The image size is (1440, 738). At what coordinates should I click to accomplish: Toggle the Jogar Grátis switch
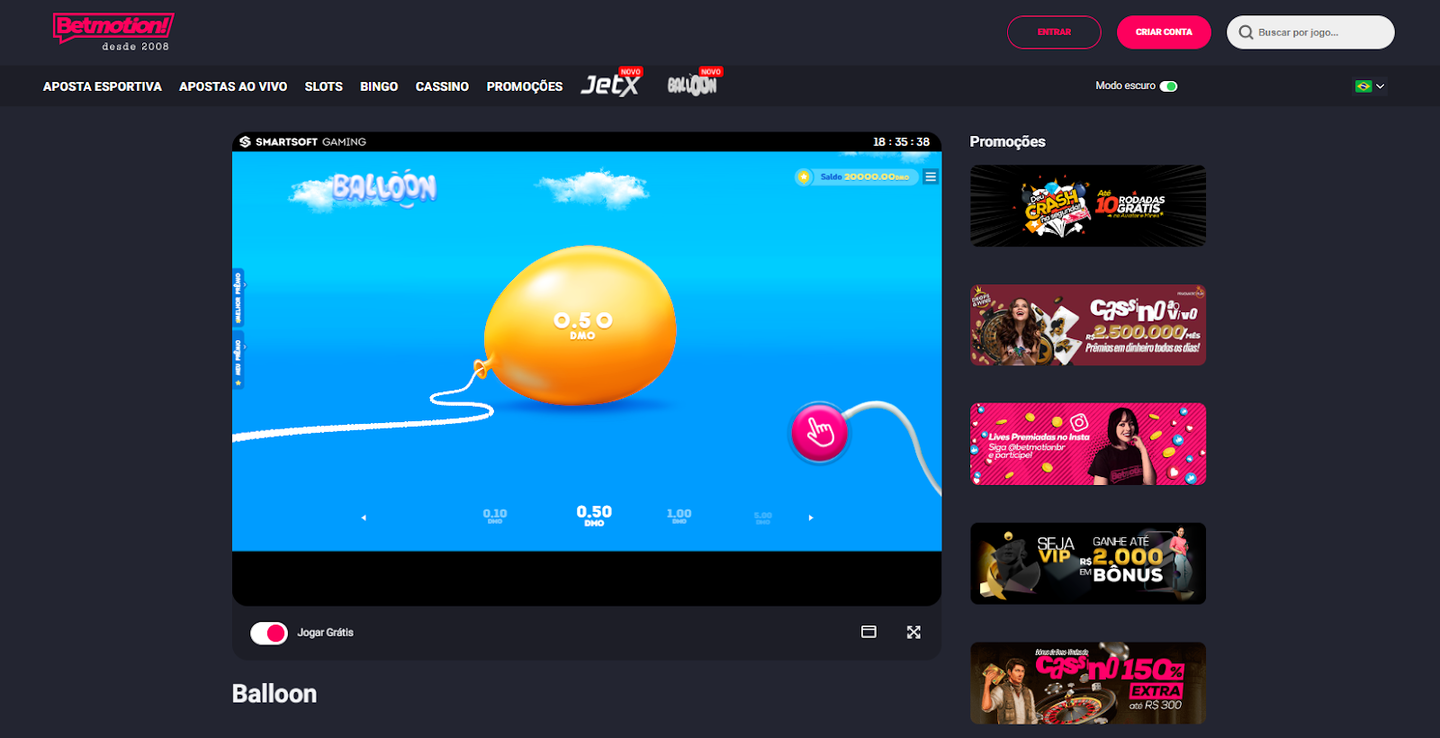tap(269, 633)
